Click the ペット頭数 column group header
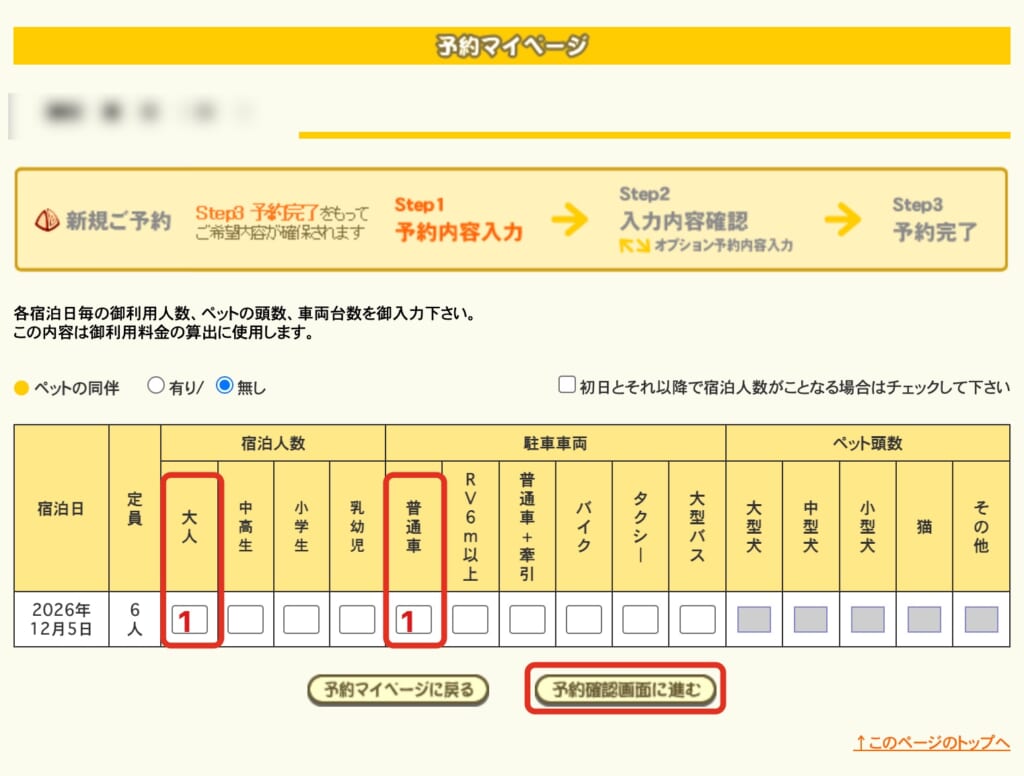 coord(868,444)
